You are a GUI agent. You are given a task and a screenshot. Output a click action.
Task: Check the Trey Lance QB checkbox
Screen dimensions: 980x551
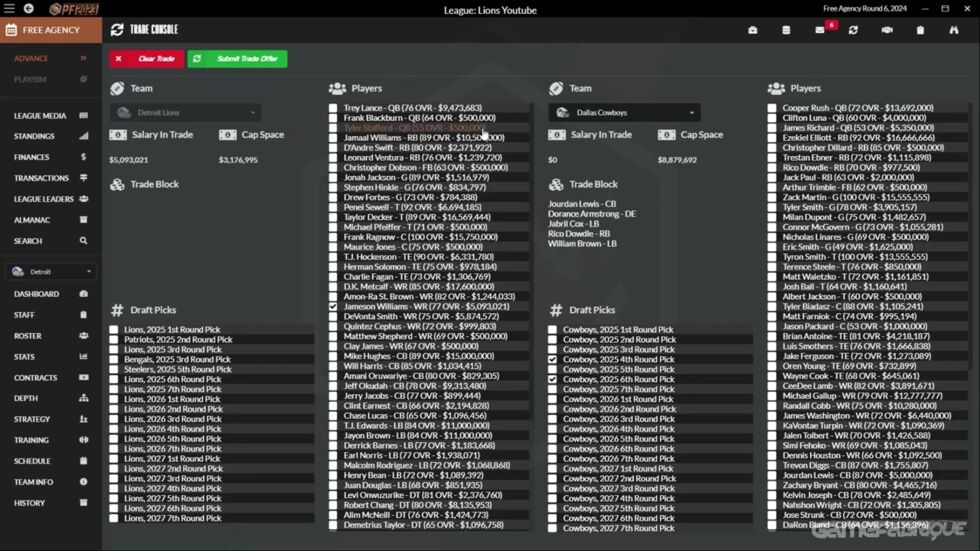coord(333,108)
